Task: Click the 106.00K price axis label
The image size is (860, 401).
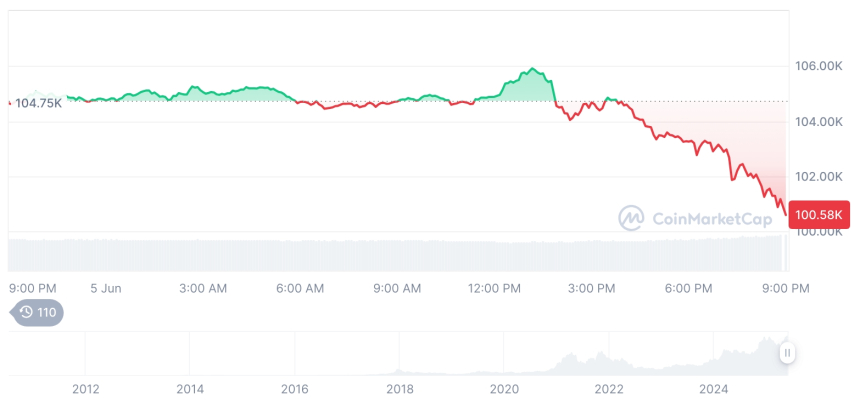Action: coord(818,66)
